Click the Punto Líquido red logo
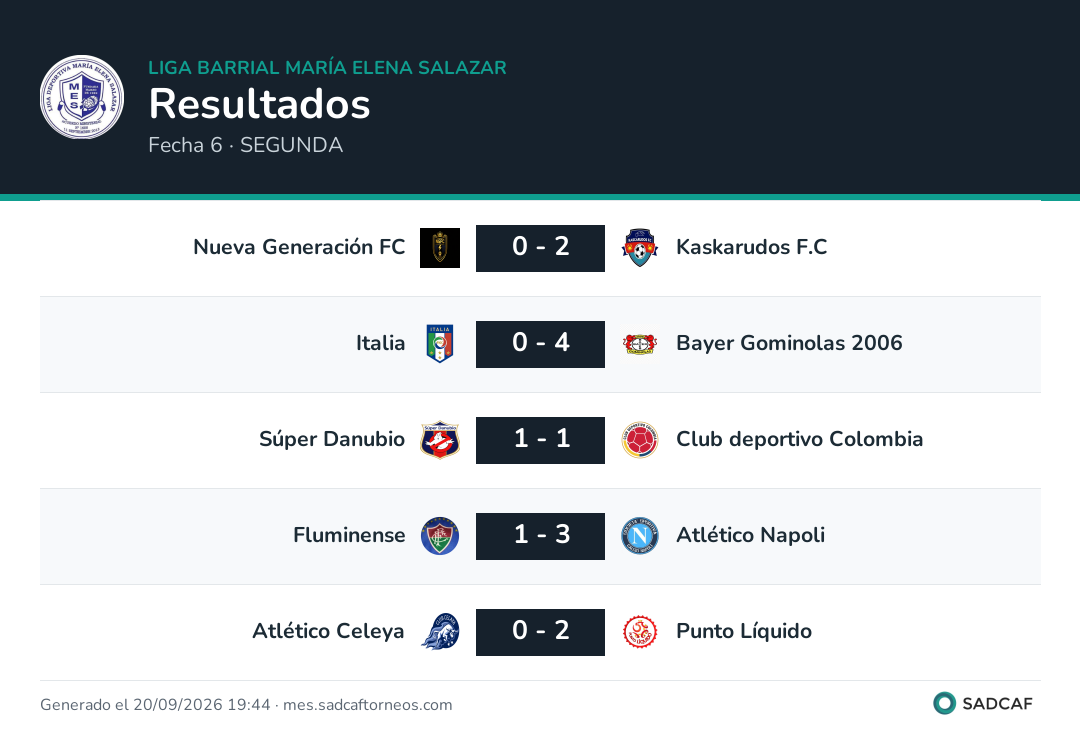The image size is (1080, 756). pos(640,631)
